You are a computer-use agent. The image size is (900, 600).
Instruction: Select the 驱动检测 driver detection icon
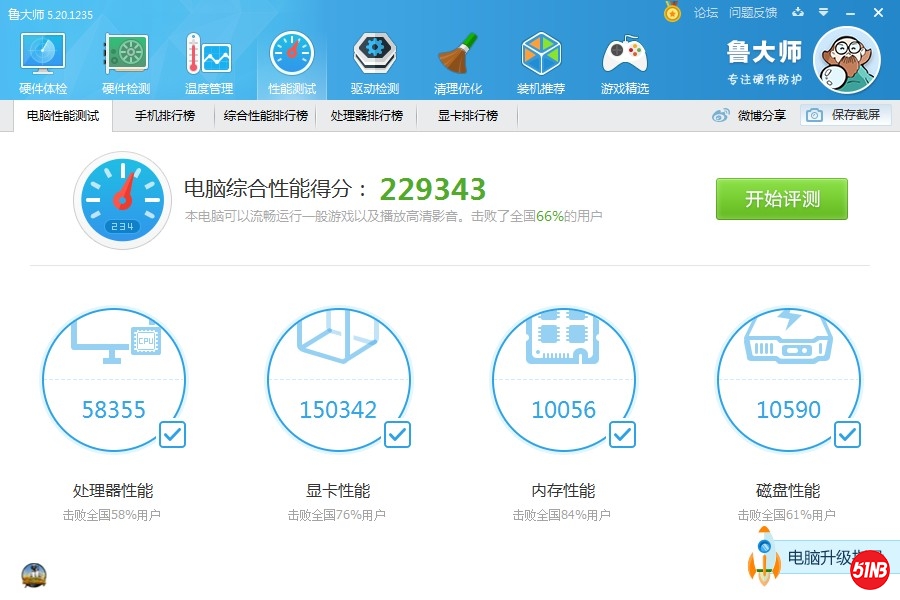(374, 63)
